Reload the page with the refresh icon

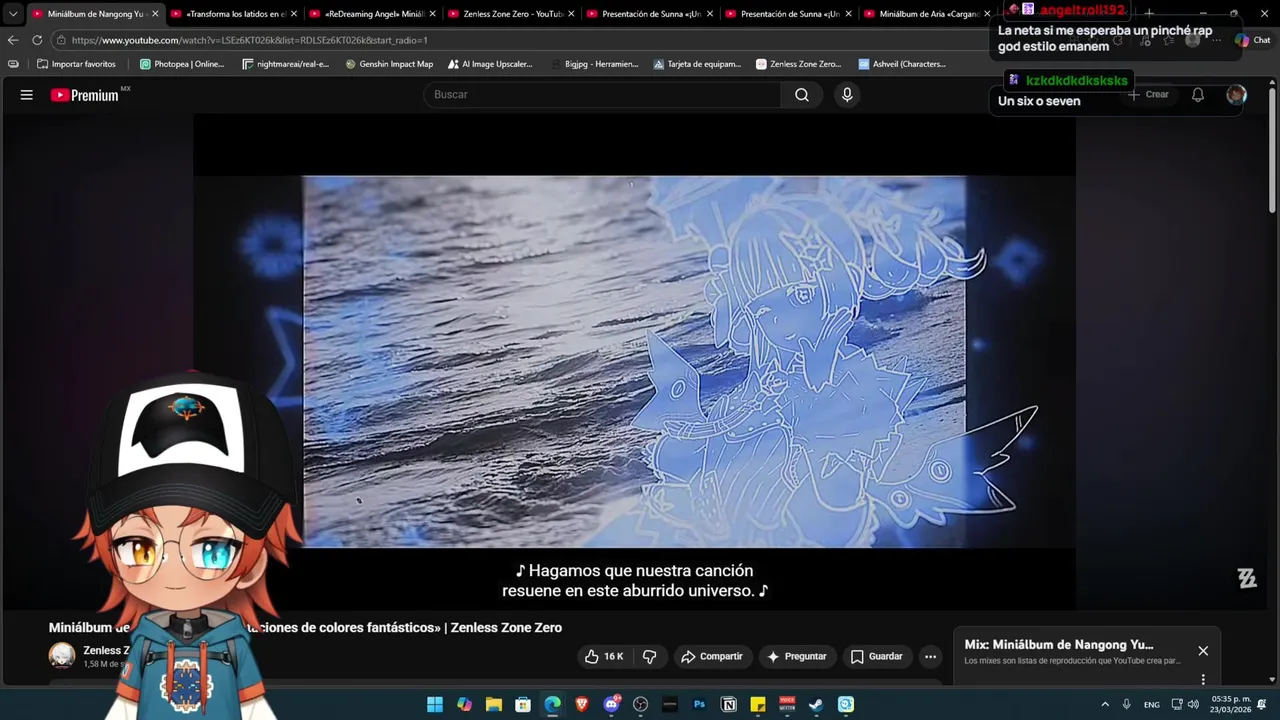point(37,40)
